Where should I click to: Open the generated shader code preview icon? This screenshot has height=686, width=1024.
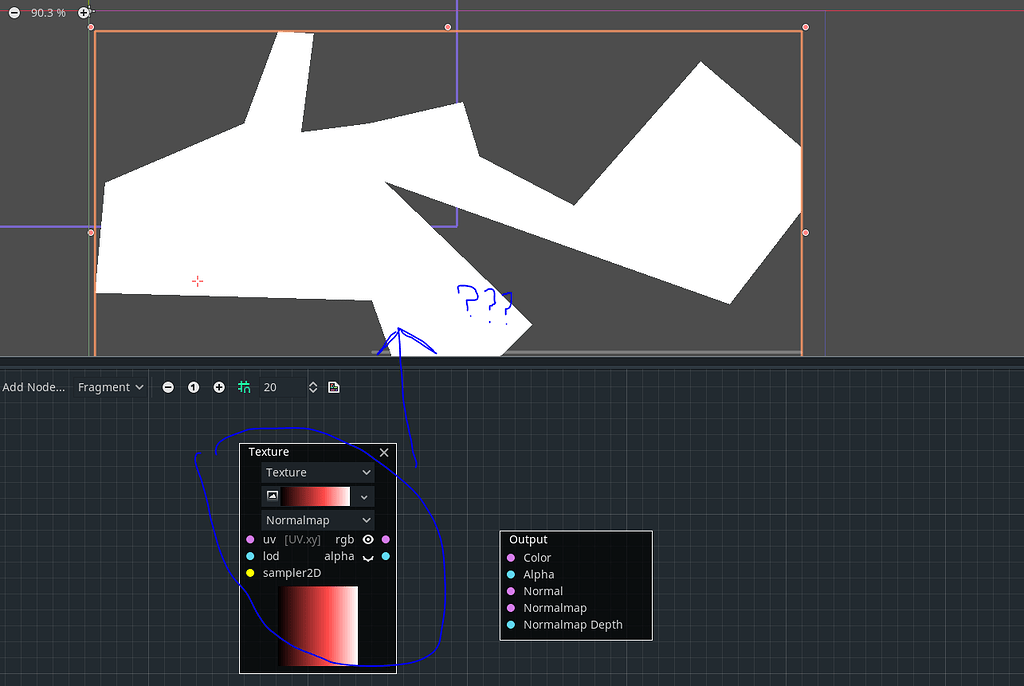[334, 387]
